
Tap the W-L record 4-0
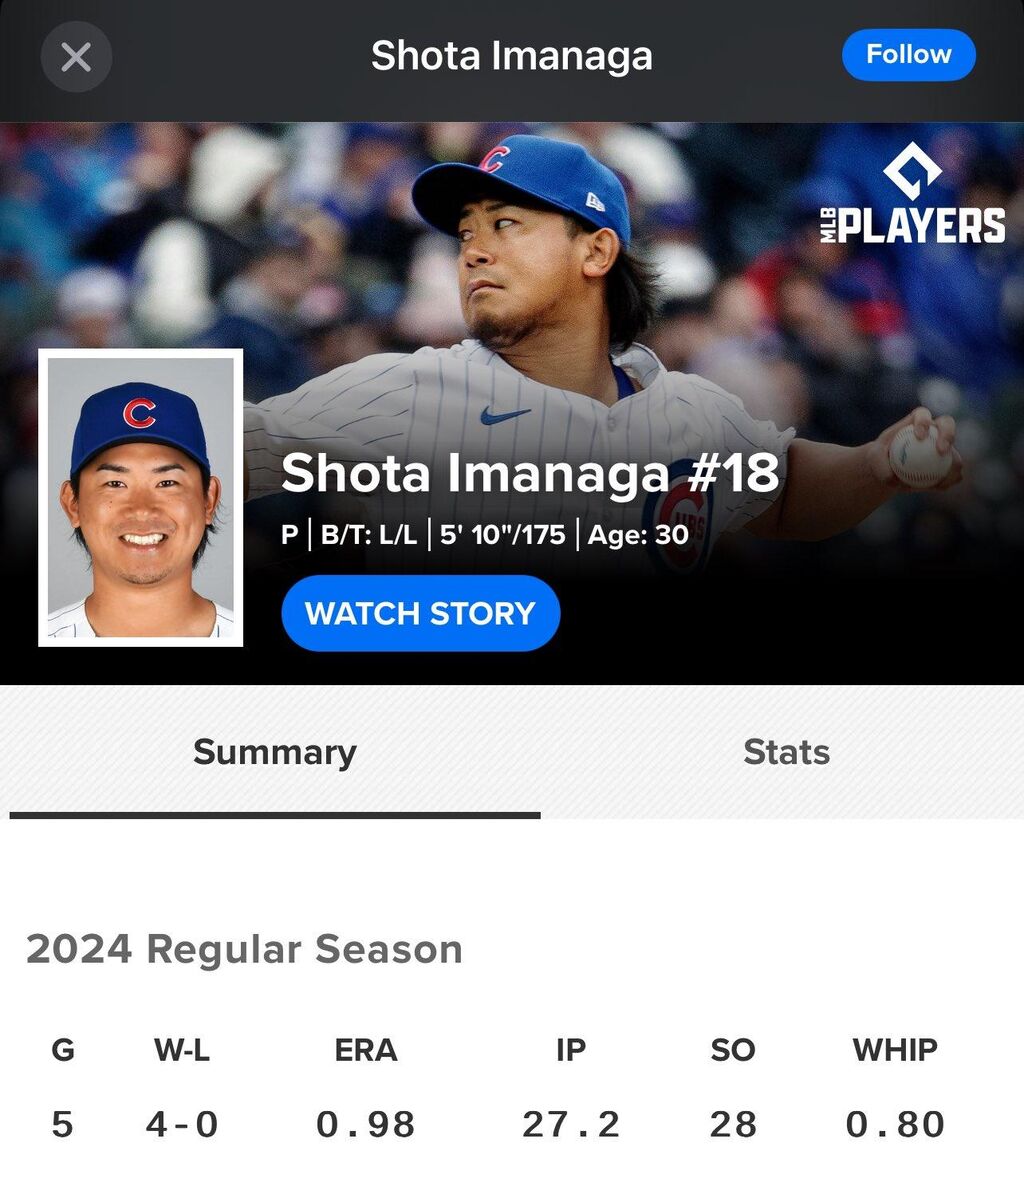coord(182,1124)
